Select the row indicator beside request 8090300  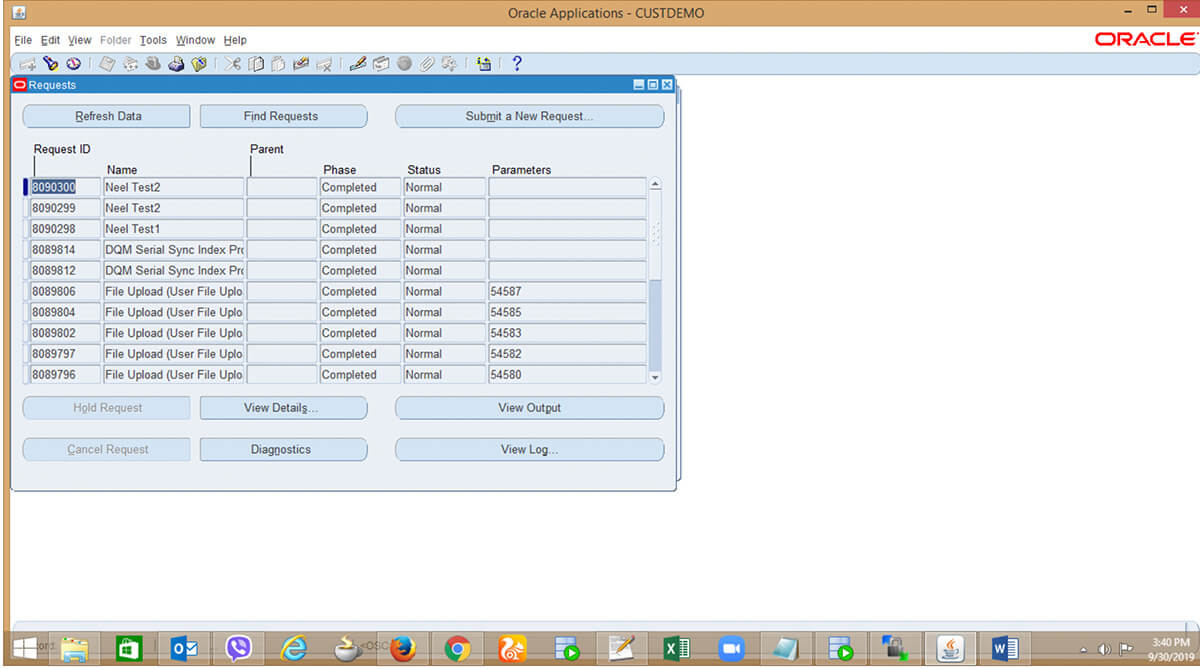point(26,187)
